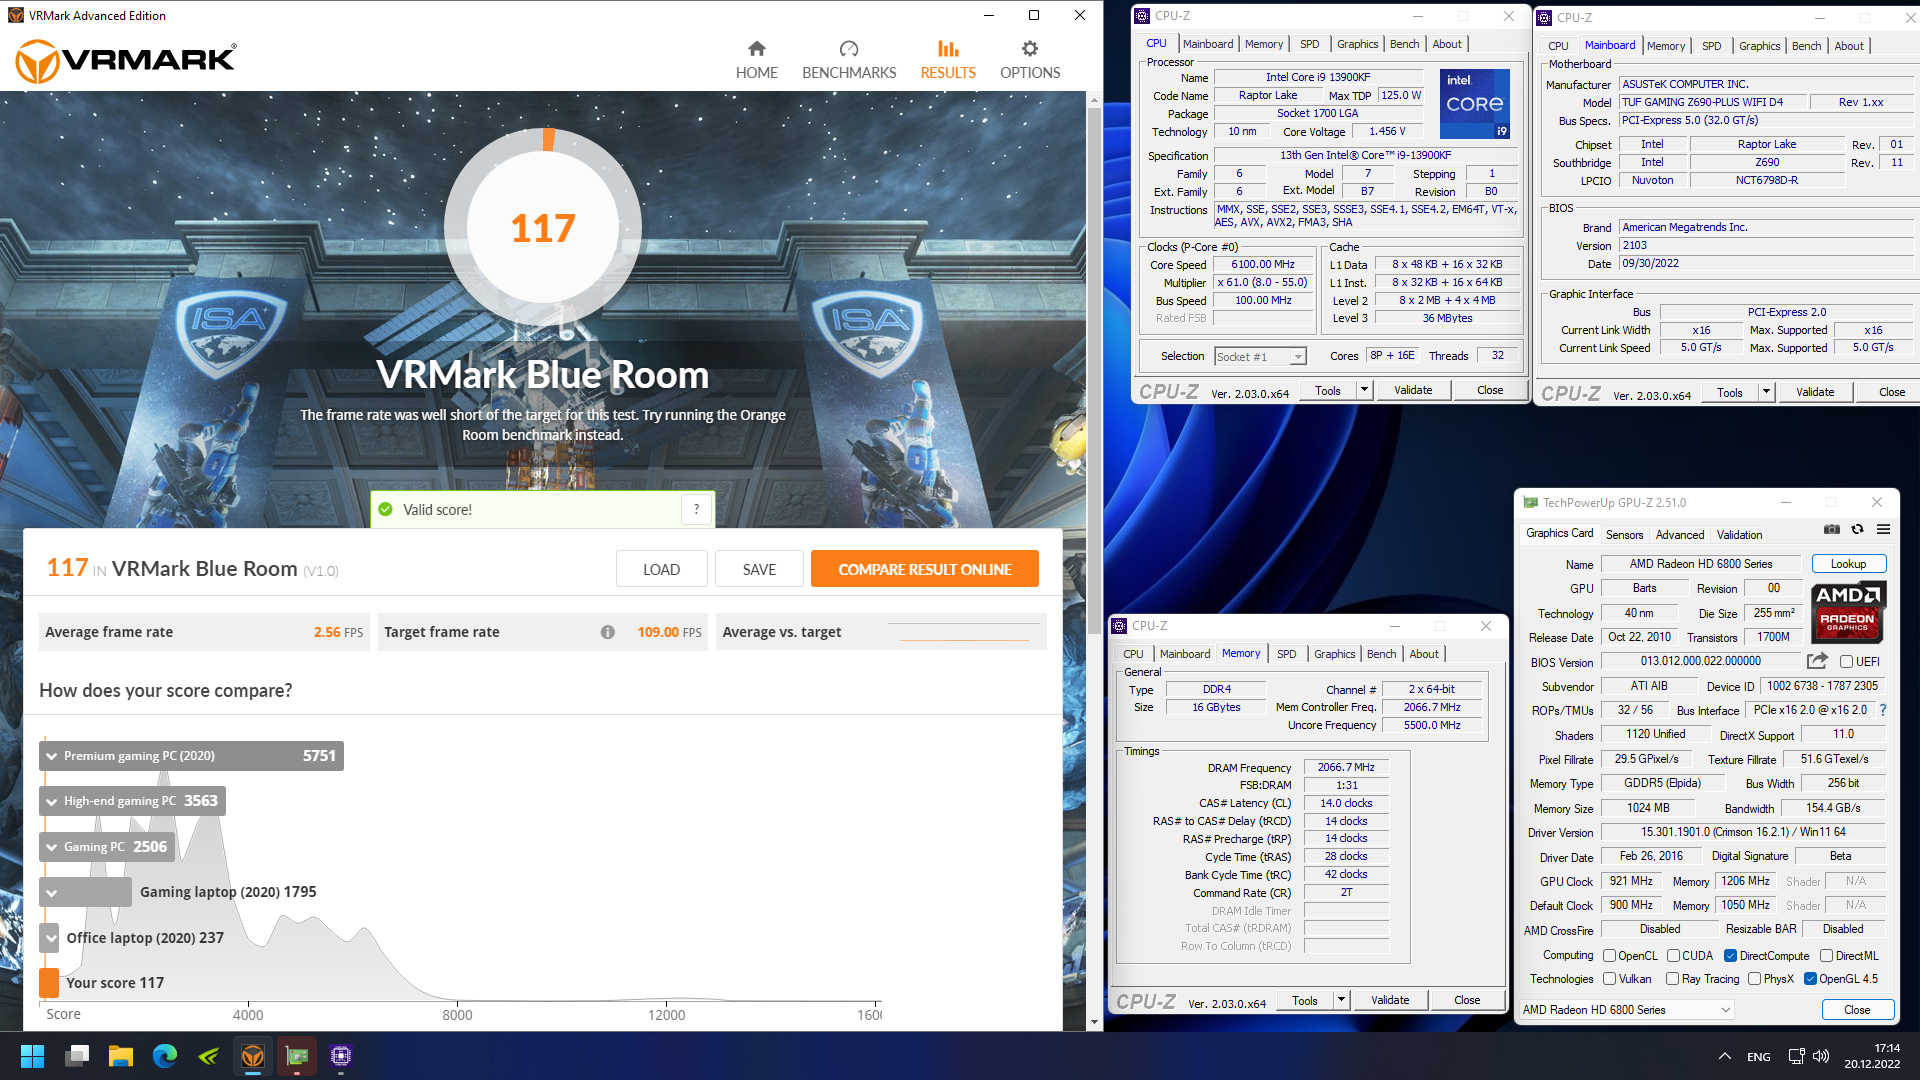Image resolution: width=1920 pixels, height=1080 pixels.
Task: Click the AMD Radeon Graphics logo in GPU-Z
Action: [x=1847, y=612]
